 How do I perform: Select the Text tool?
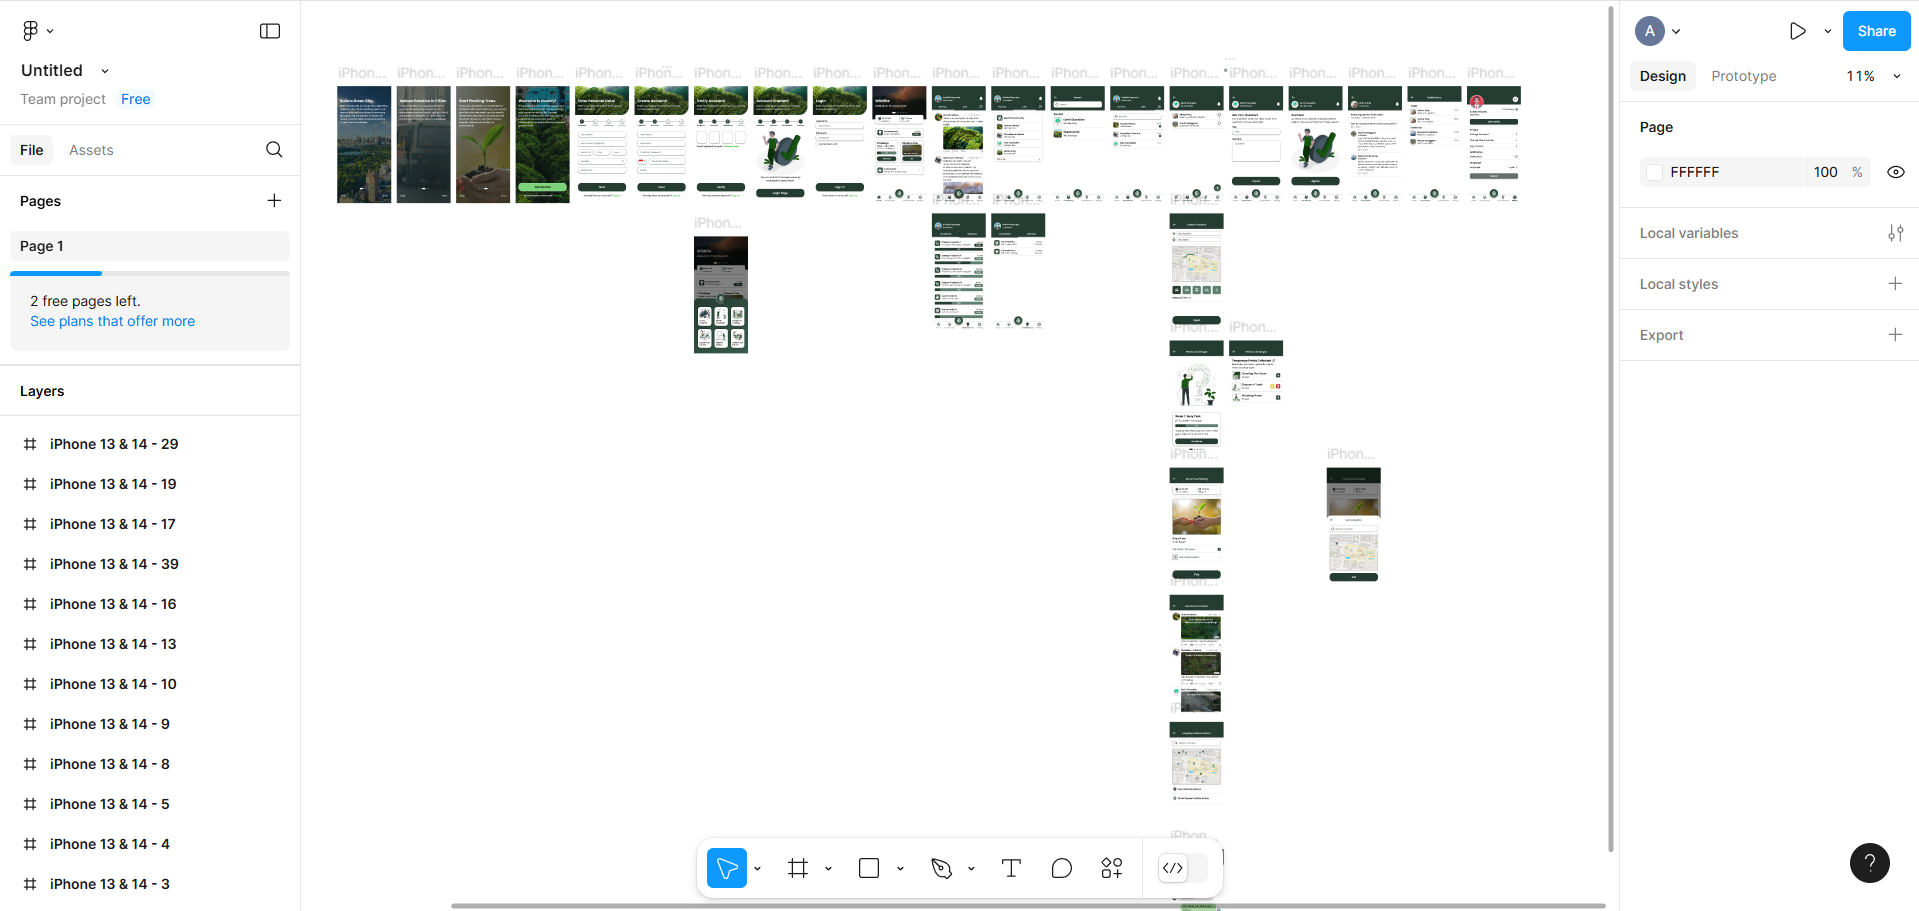click(1011, 868)
